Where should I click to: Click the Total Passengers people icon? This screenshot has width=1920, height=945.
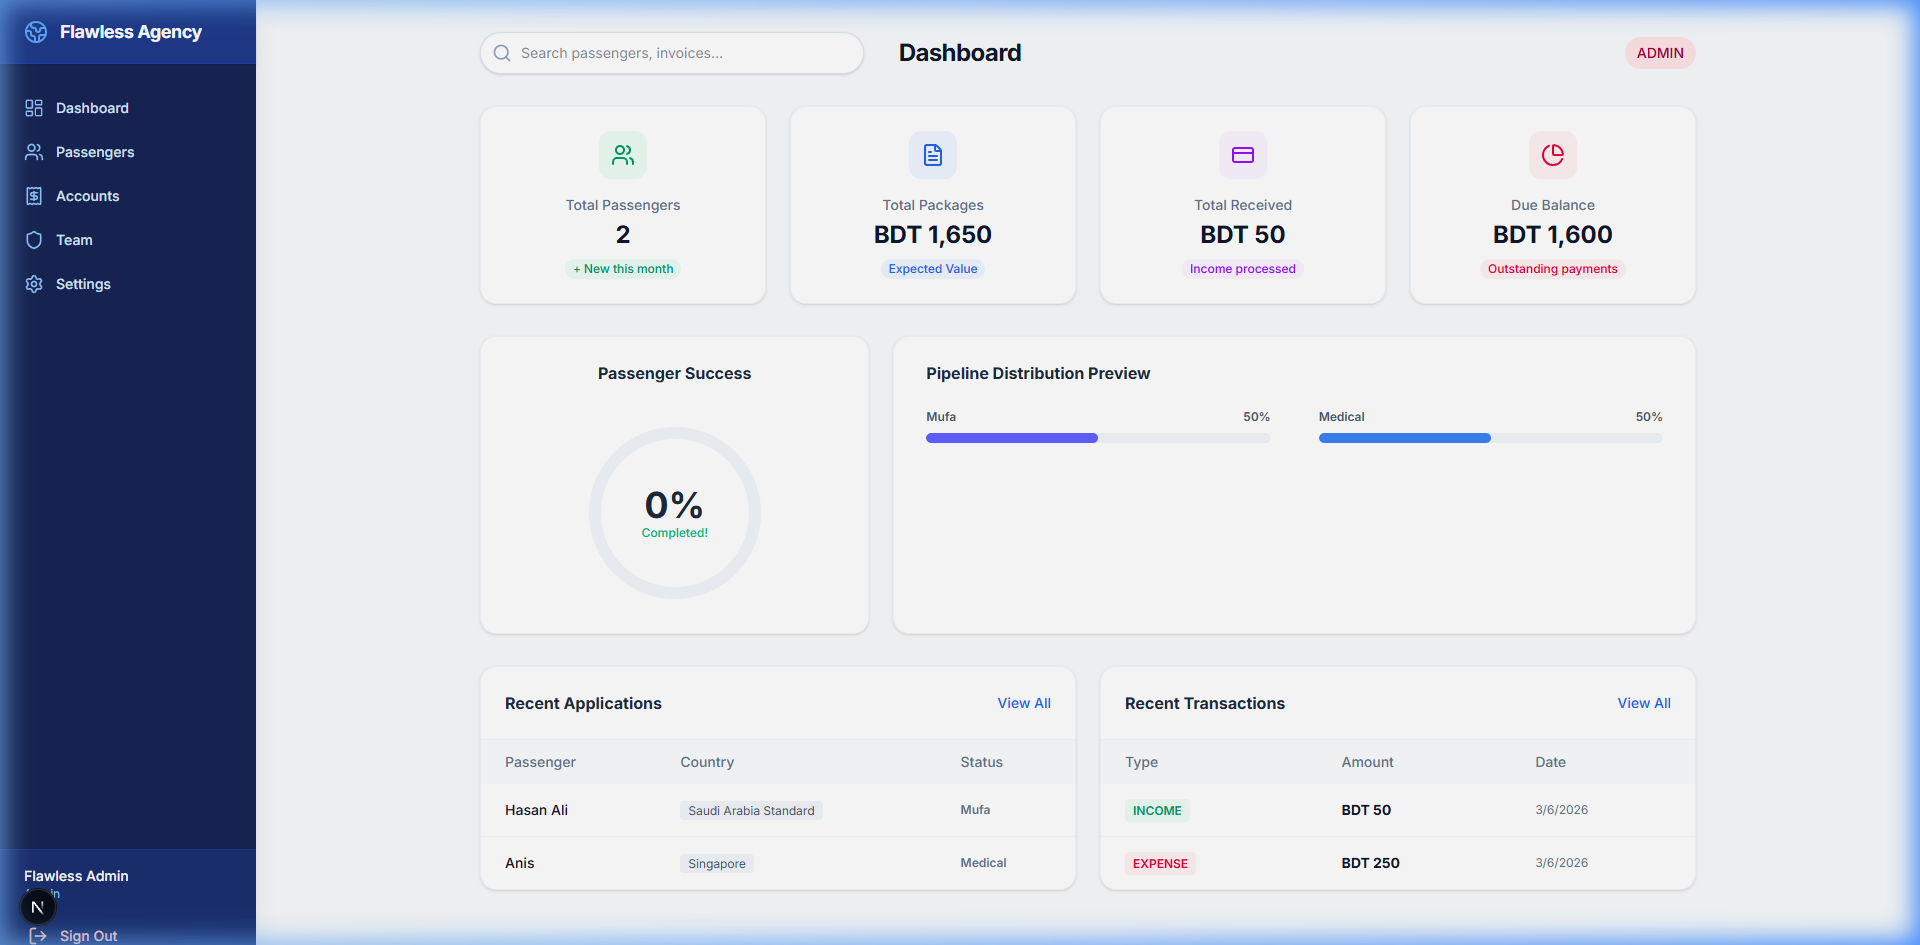623,155
